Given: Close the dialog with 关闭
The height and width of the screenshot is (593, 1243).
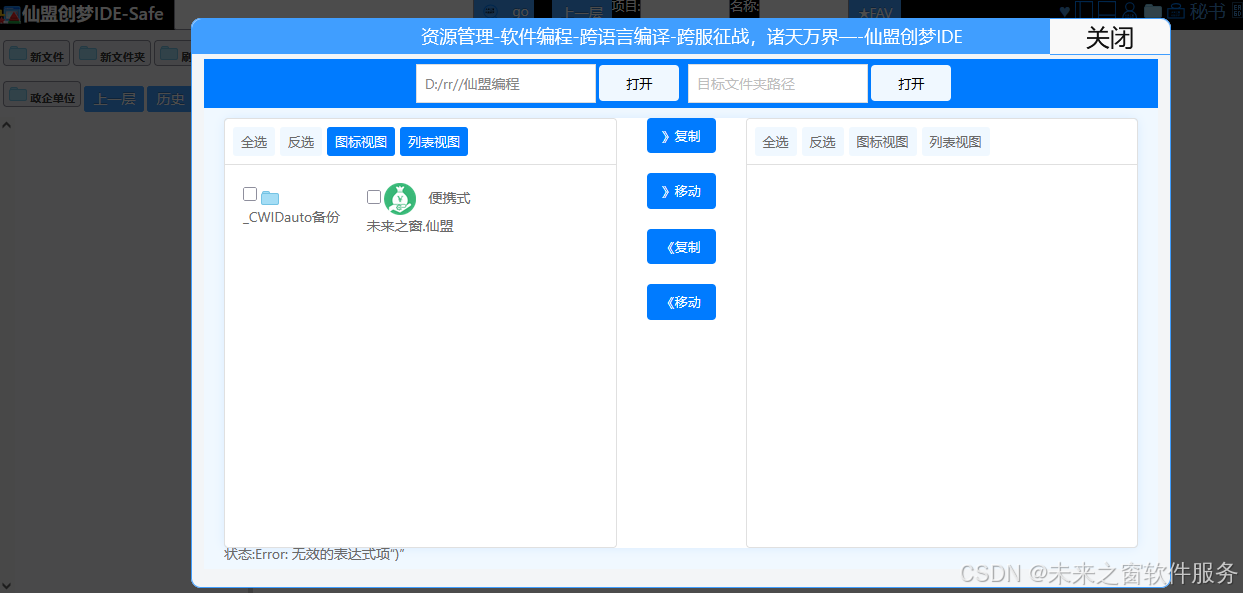Looking at the screenshot, I should pos(1110,37).
